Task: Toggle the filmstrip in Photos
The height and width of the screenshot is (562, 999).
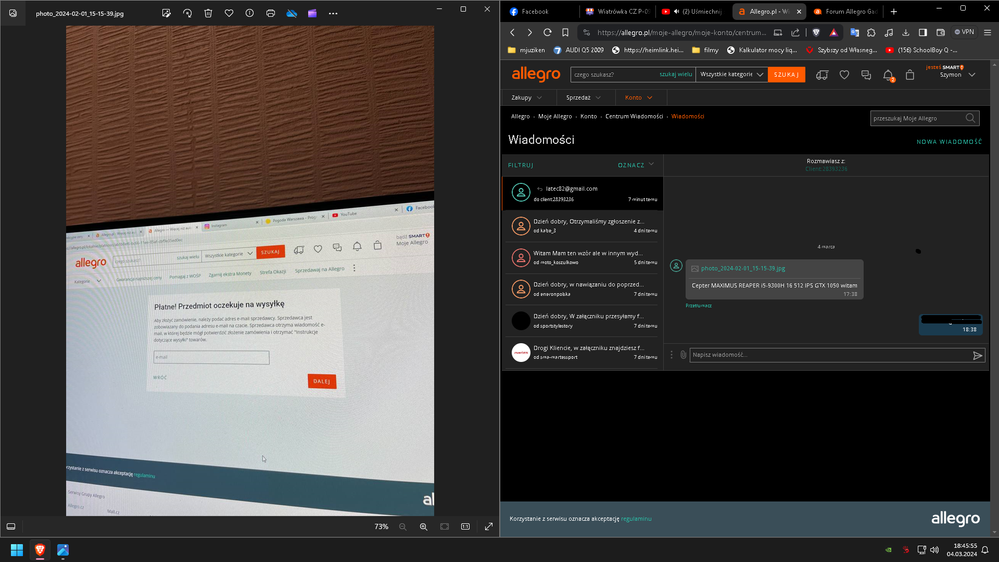Action: (x=11, y=526)
